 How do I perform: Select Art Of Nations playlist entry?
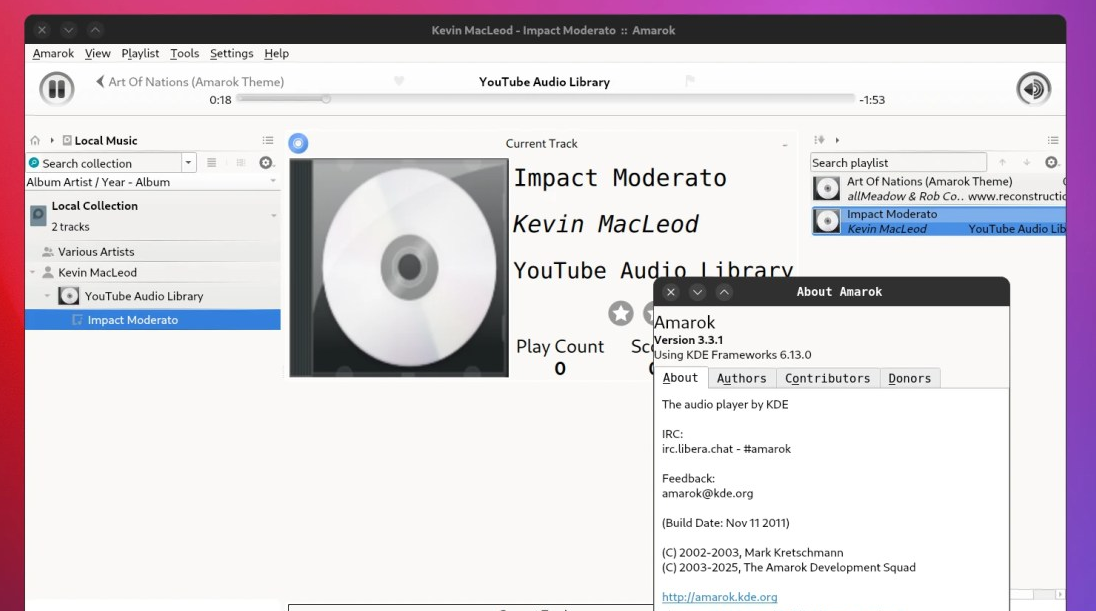click(x=938, y=189)
